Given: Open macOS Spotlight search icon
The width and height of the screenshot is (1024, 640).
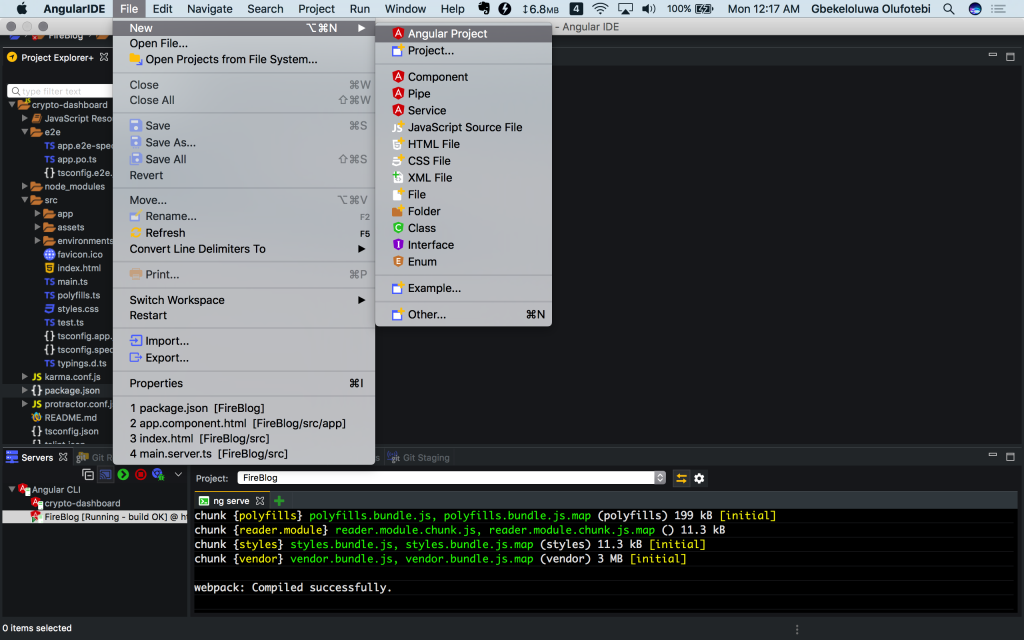Looking at the screenshot, I should [948, 8].
